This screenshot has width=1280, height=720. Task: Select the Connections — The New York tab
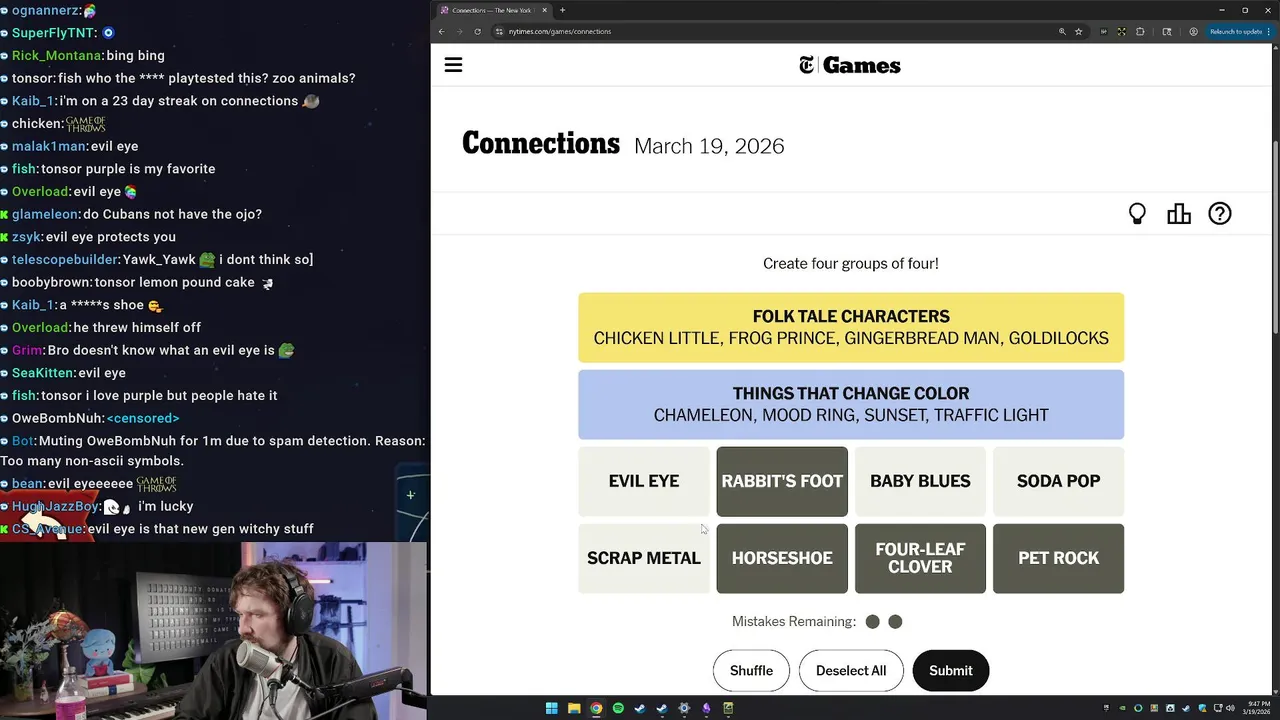[494, 10]
